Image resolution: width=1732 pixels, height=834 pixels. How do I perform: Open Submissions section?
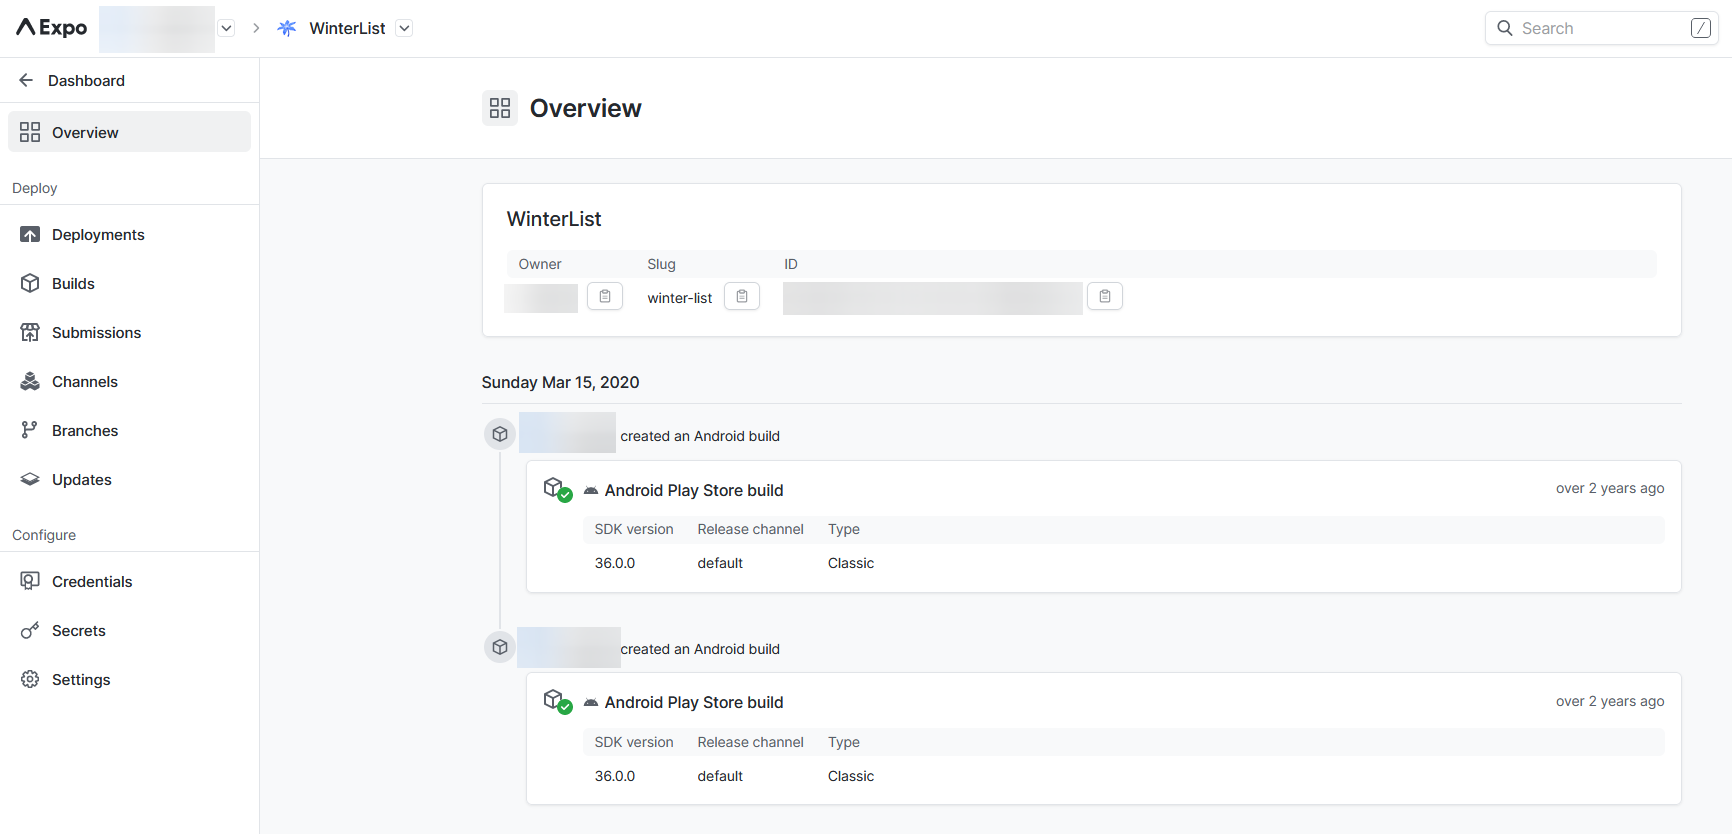96,333
